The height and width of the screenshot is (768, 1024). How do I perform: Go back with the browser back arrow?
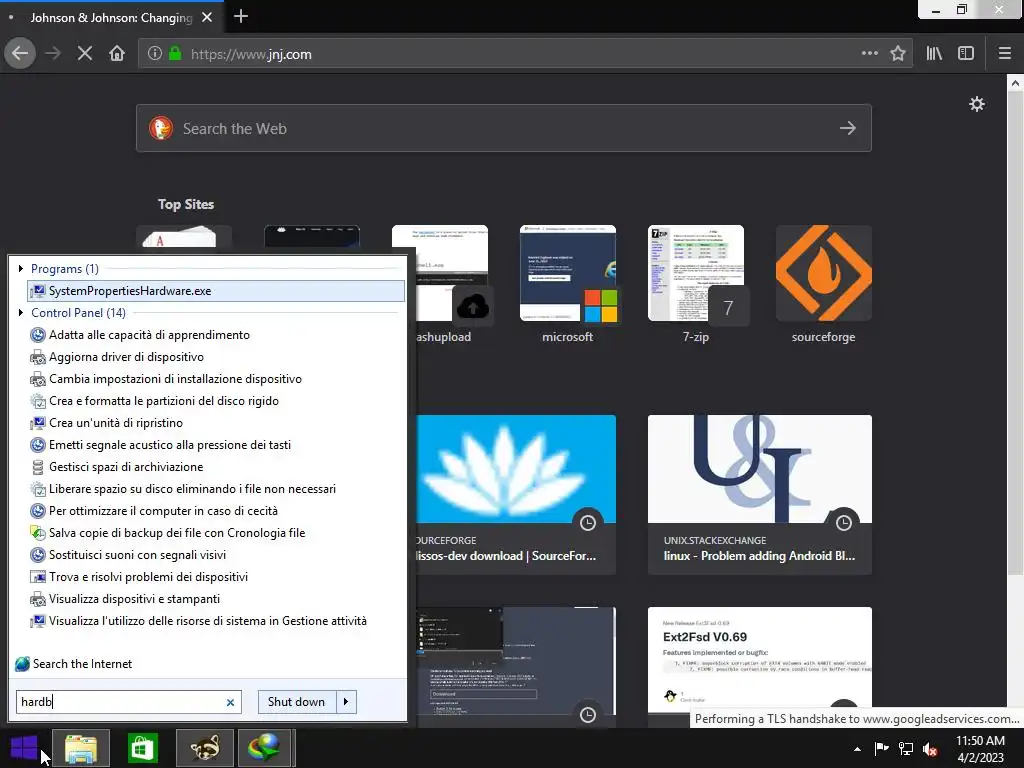coord(20,54)
